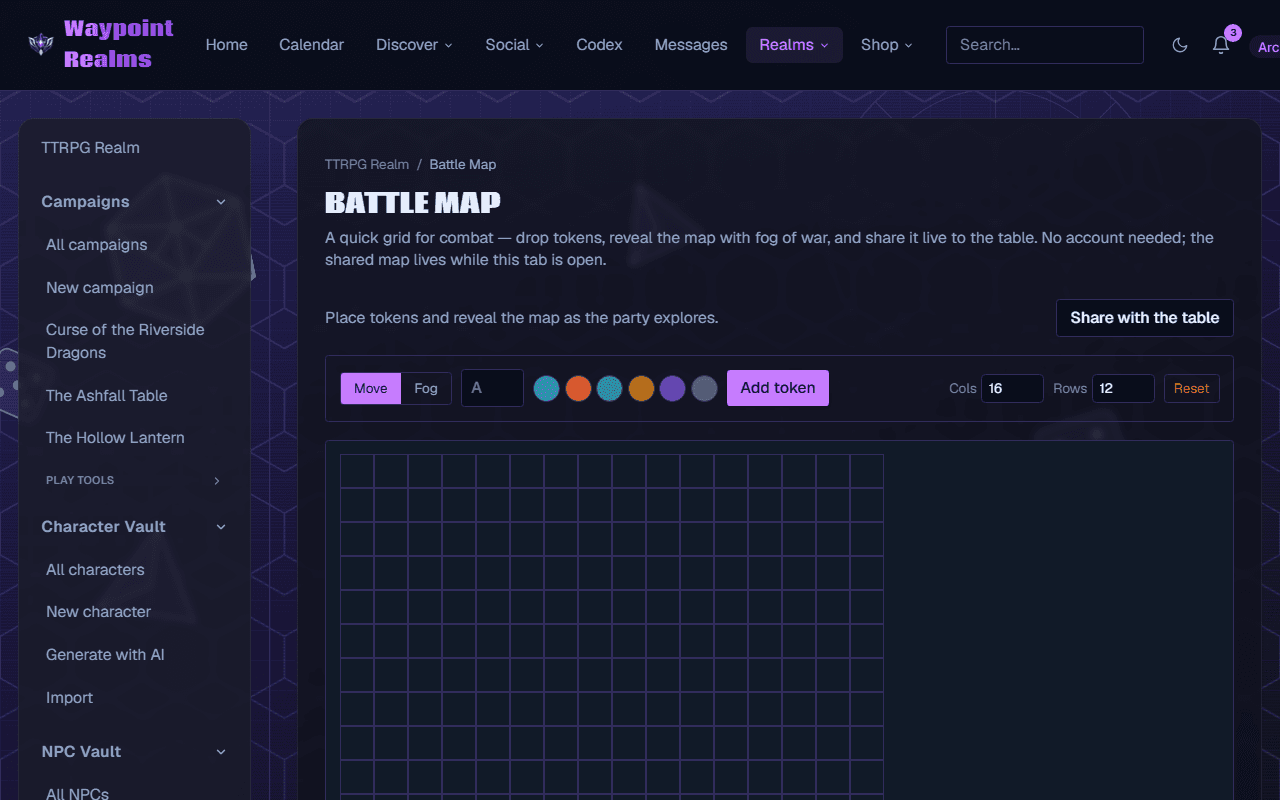Focus the Rows number field
Screen dimensions: 1280x800
(x=1123, y=388)
